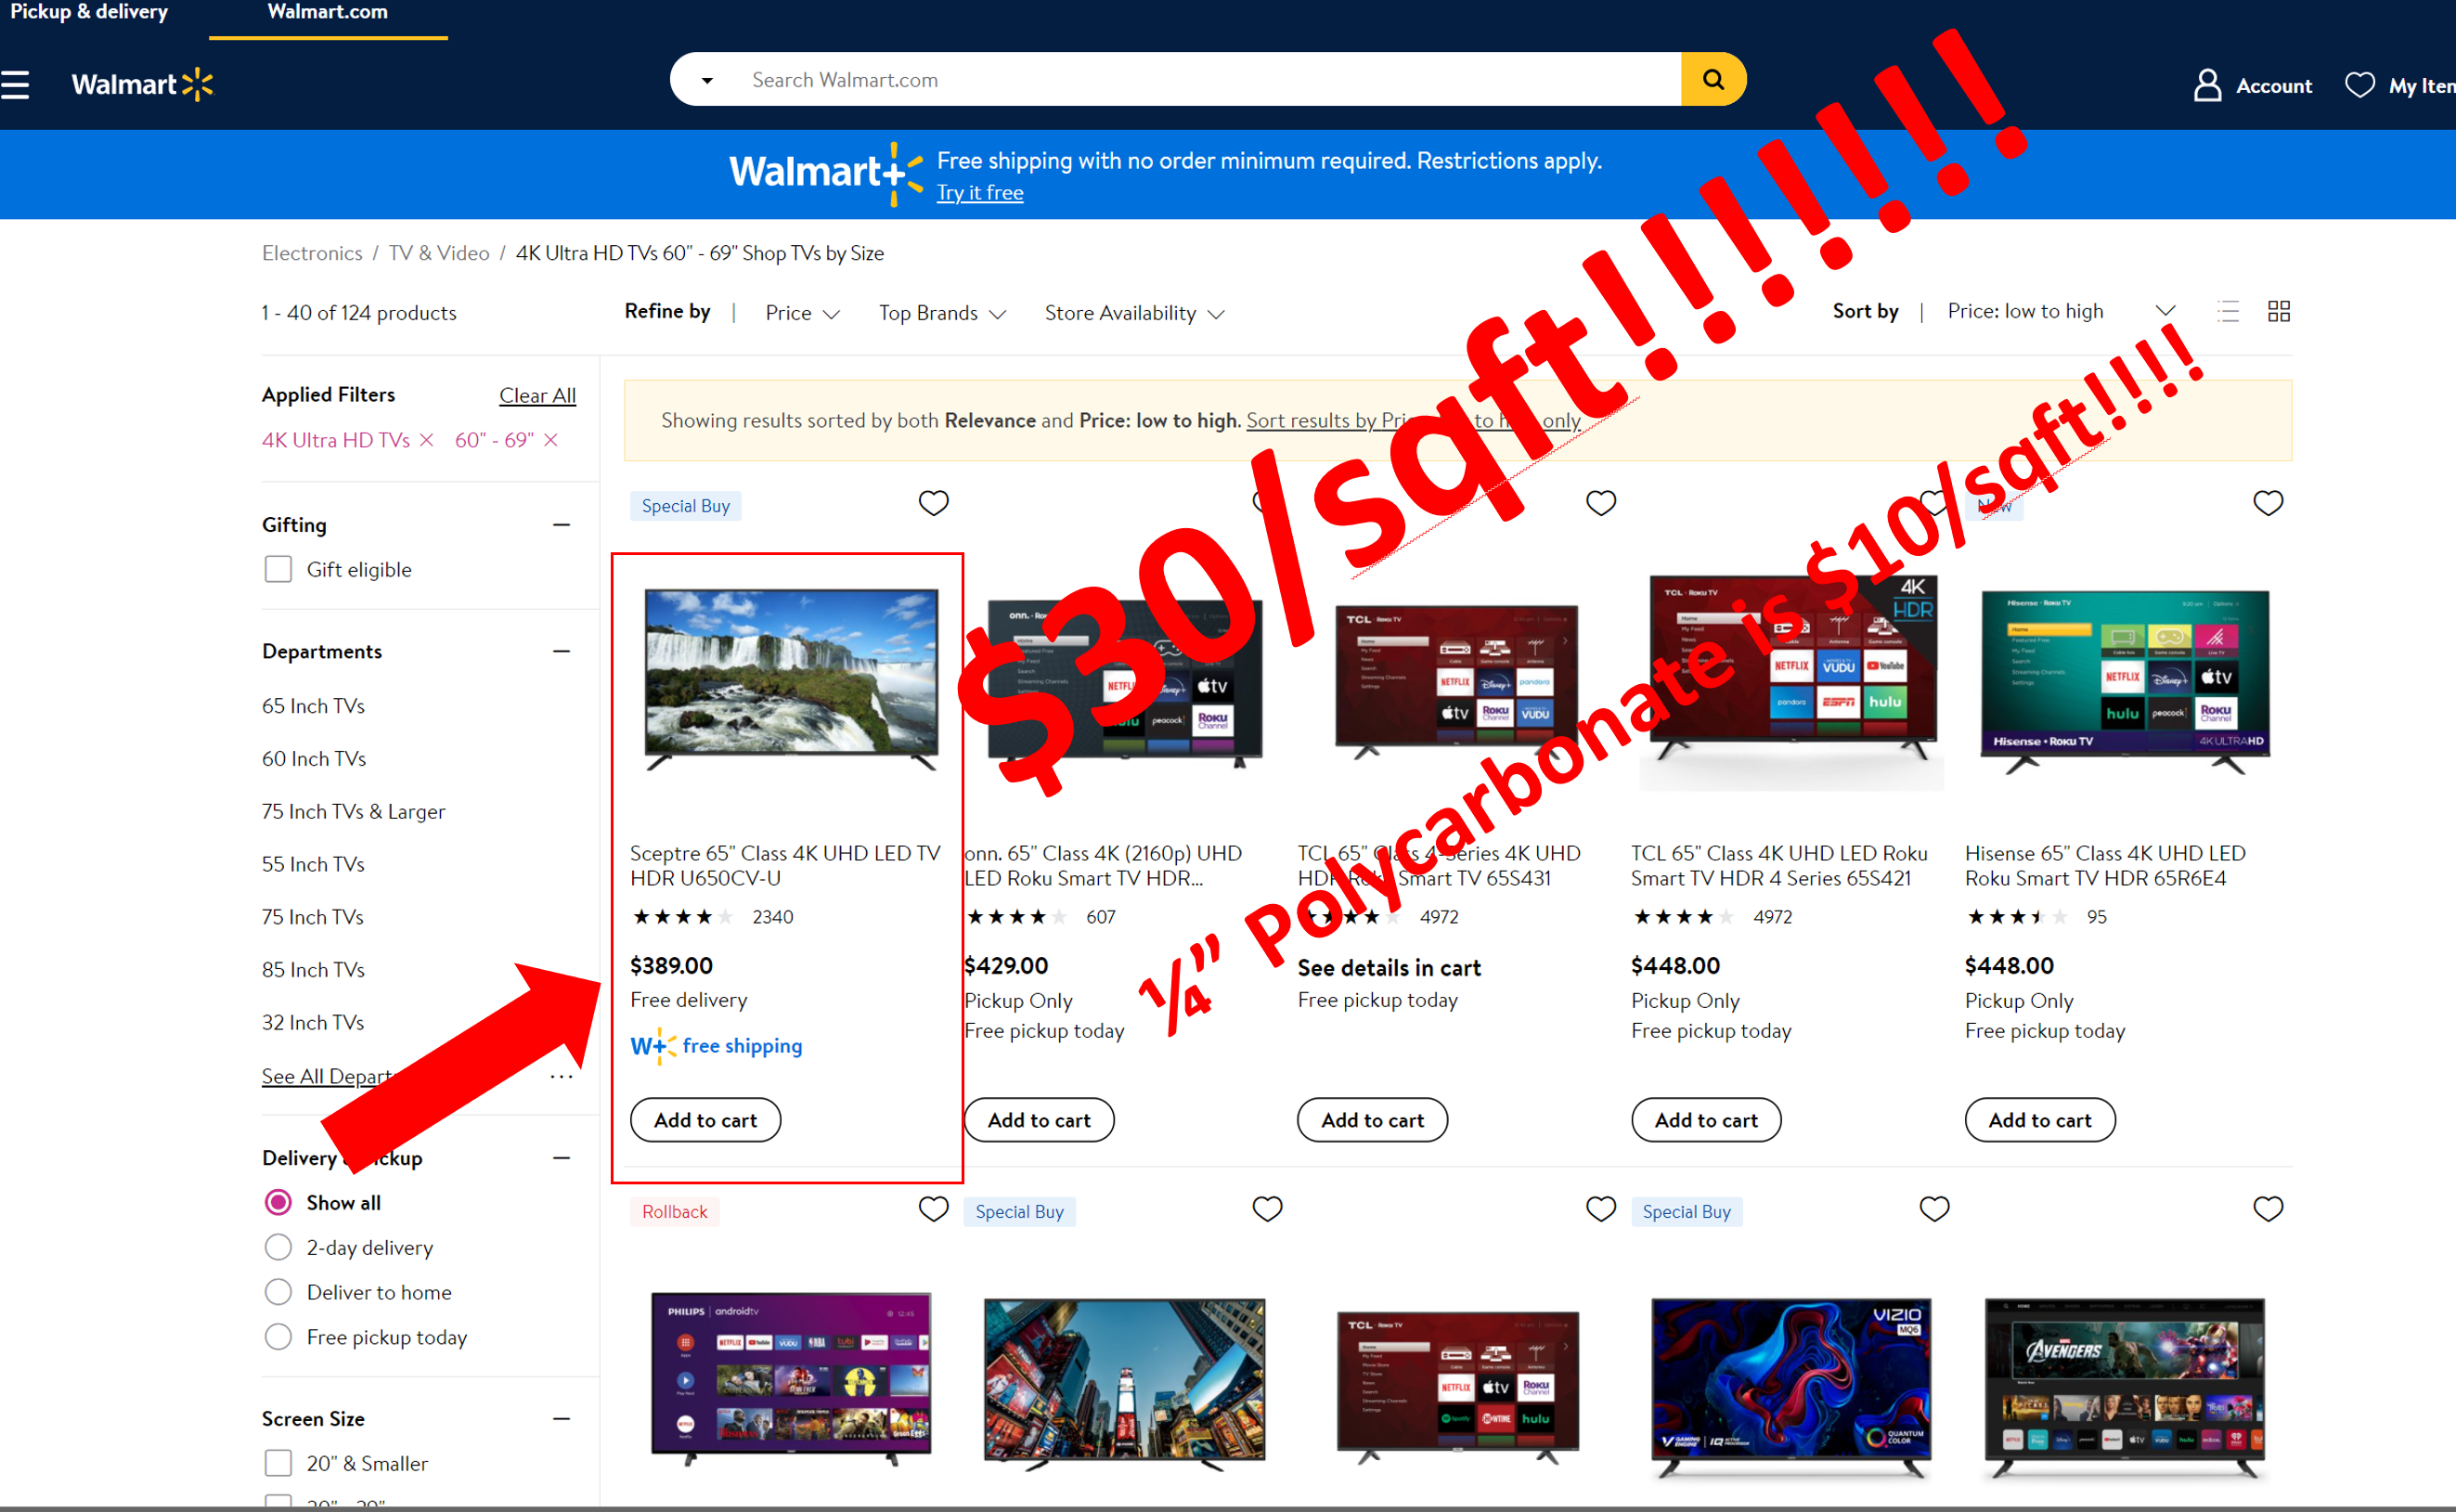The width and height of the screenshot is (2456, 1512).
Task: Click the Clear All filters link
Action: pyautogui.click(x=537, y=395)
